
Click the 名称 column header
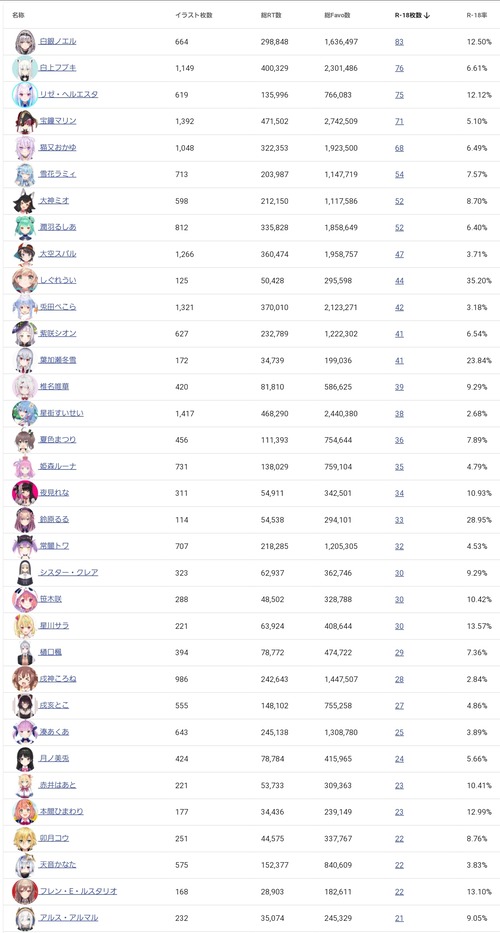18,15
